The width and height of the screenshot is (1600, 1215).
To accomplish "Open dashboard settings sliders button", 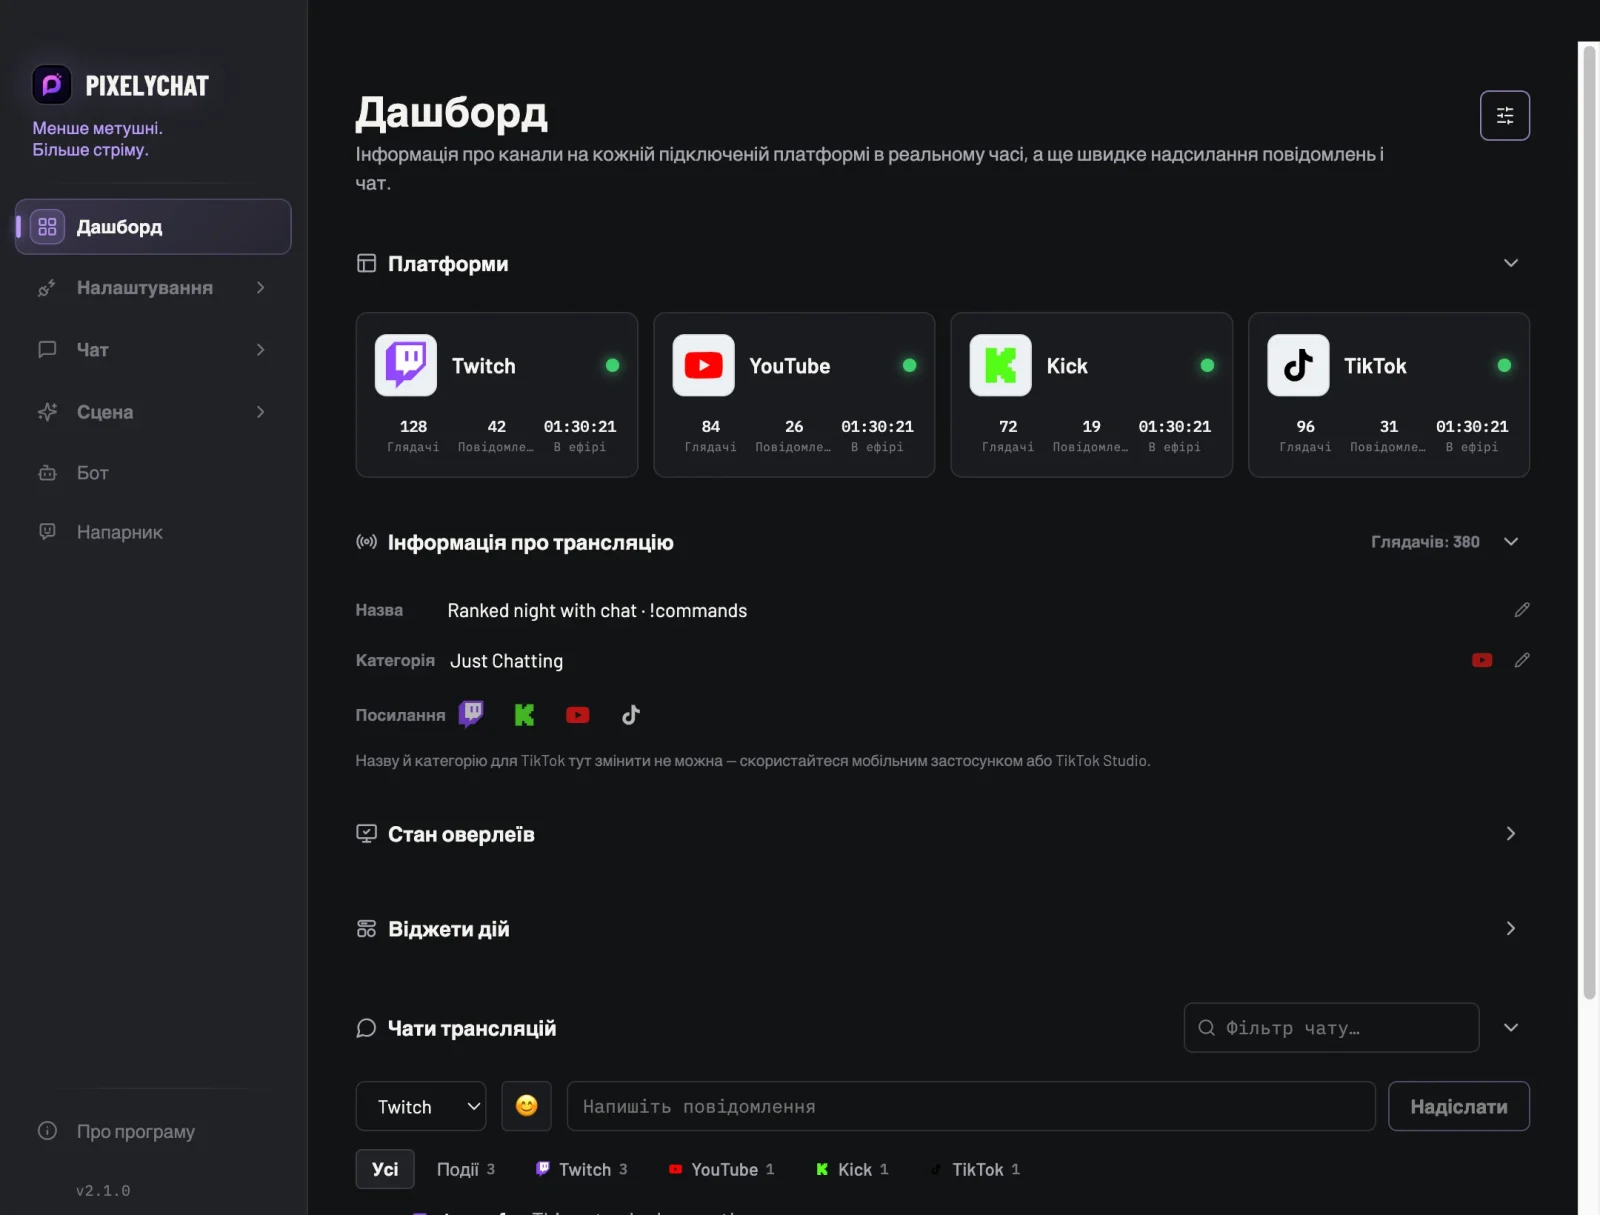I will (1504, 116).
